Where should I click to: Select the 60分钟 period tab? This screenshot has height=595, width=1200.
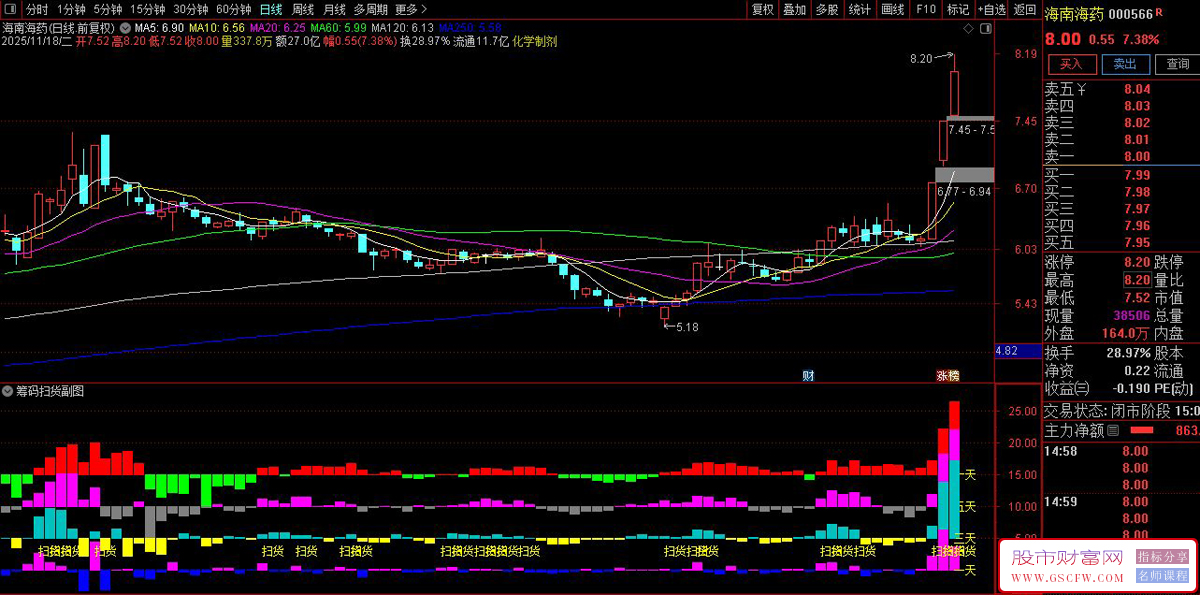click(234, 9)
